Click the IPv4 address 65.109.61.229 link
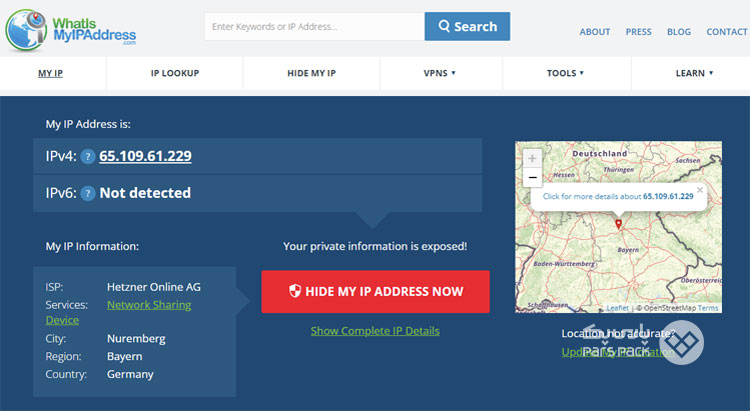Image resolution: width=750 pixels, height=411 pixels. 145,156
